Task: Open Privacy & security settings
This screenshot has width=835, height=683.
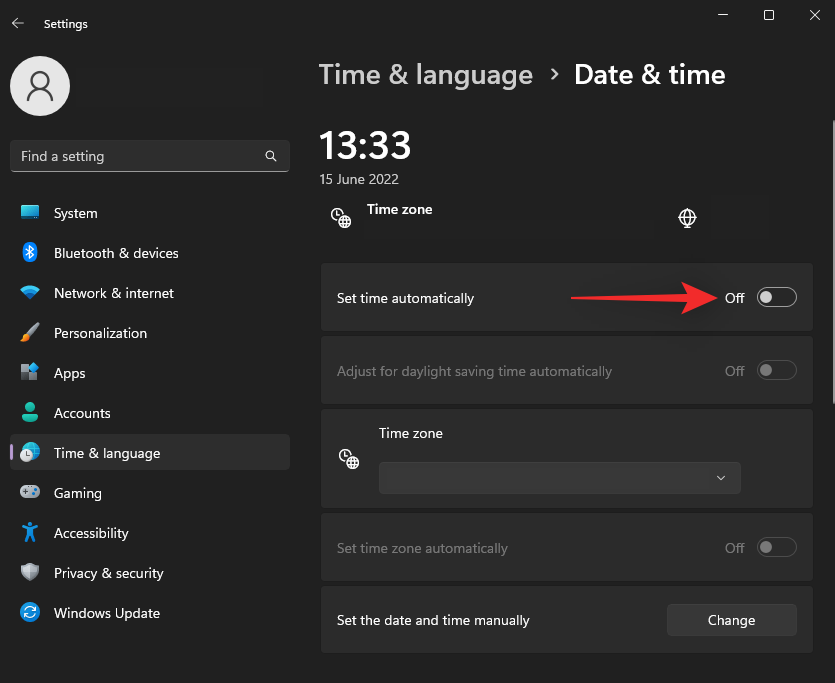Action: (x=107, y=573)
